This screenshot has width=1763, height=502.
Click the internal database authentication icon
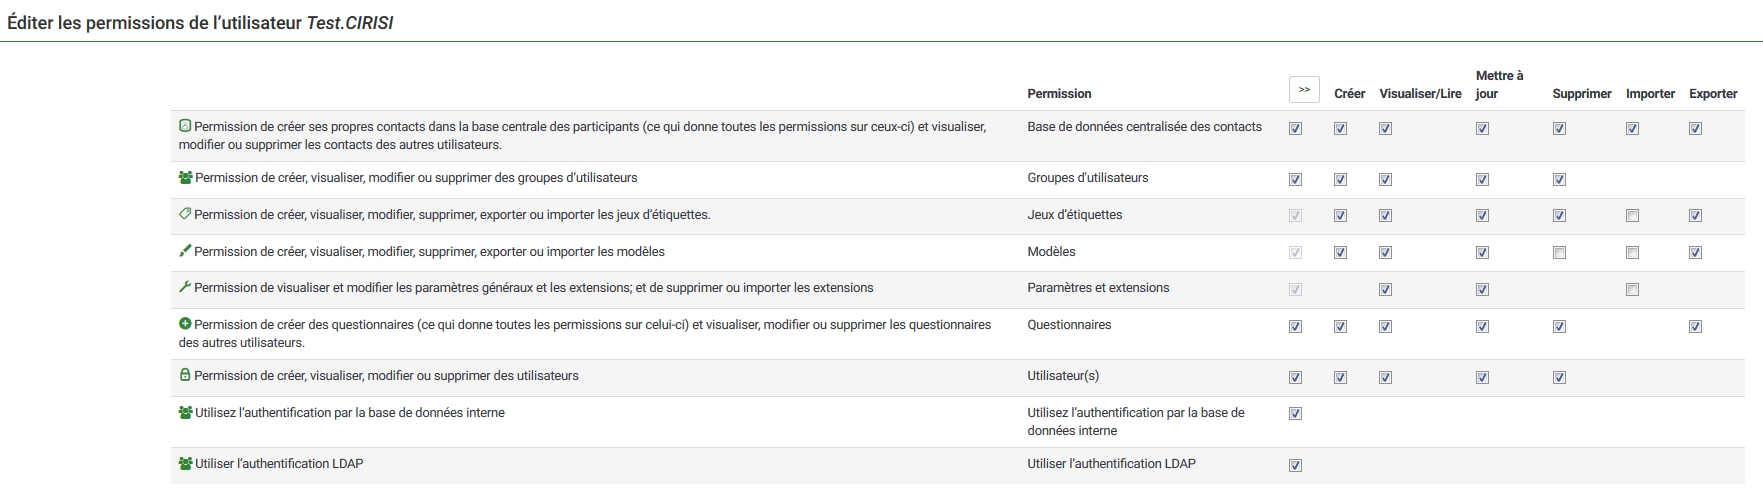pyautogui.click(x=185, y=412)
